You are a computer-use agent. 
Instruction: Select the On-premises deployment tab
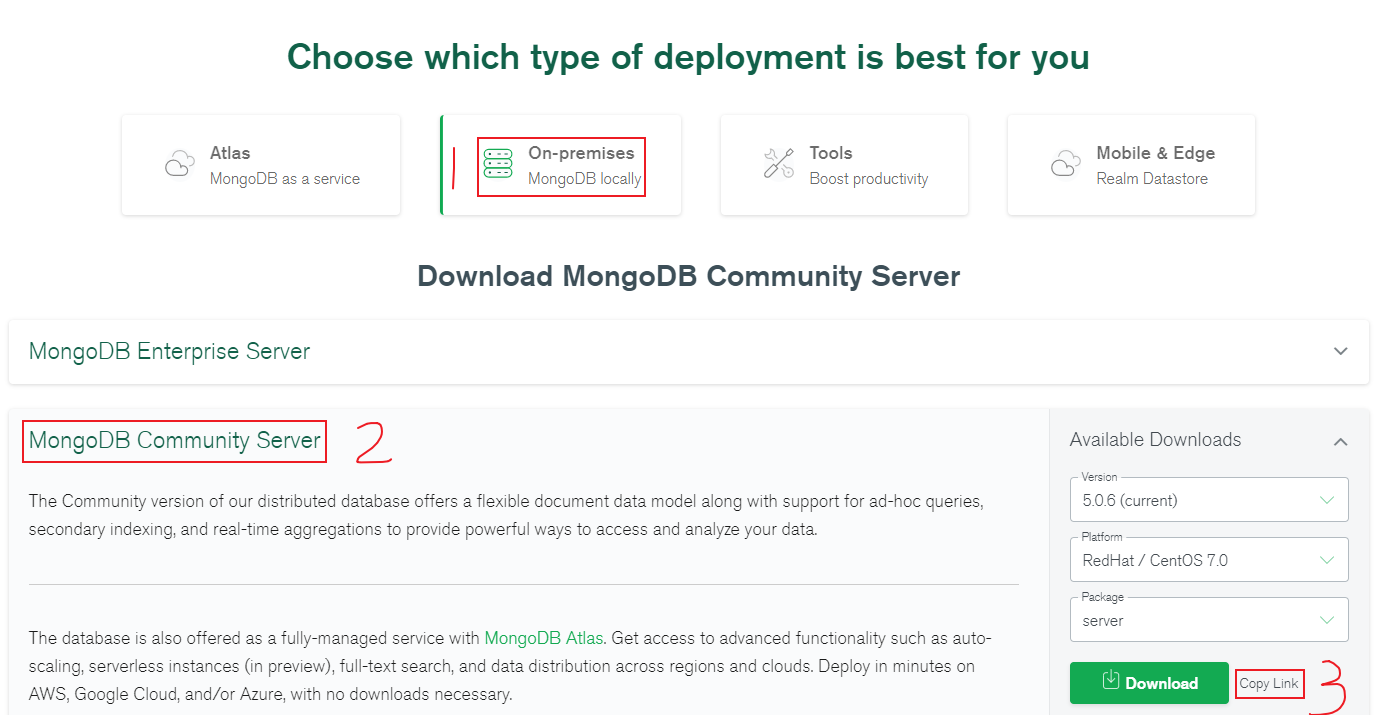click(x=561, y=165)
